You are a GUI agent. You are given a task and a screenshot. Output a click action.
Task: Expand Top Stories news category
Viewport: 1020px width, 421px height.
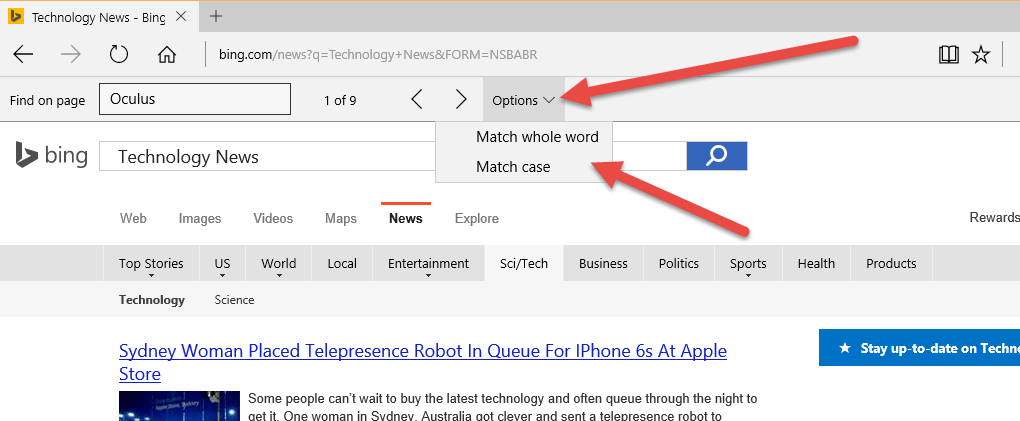coord(151,264)
